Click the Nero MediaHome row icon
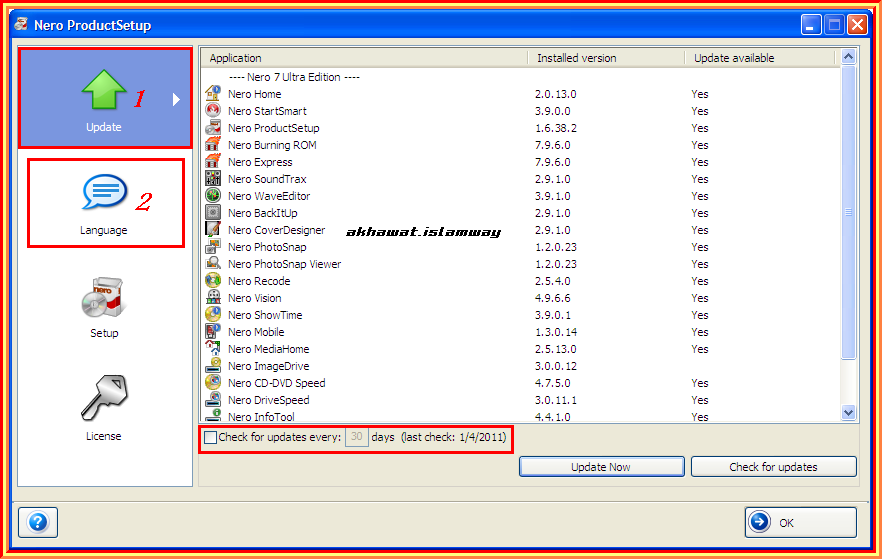 [x=213, y=348]
